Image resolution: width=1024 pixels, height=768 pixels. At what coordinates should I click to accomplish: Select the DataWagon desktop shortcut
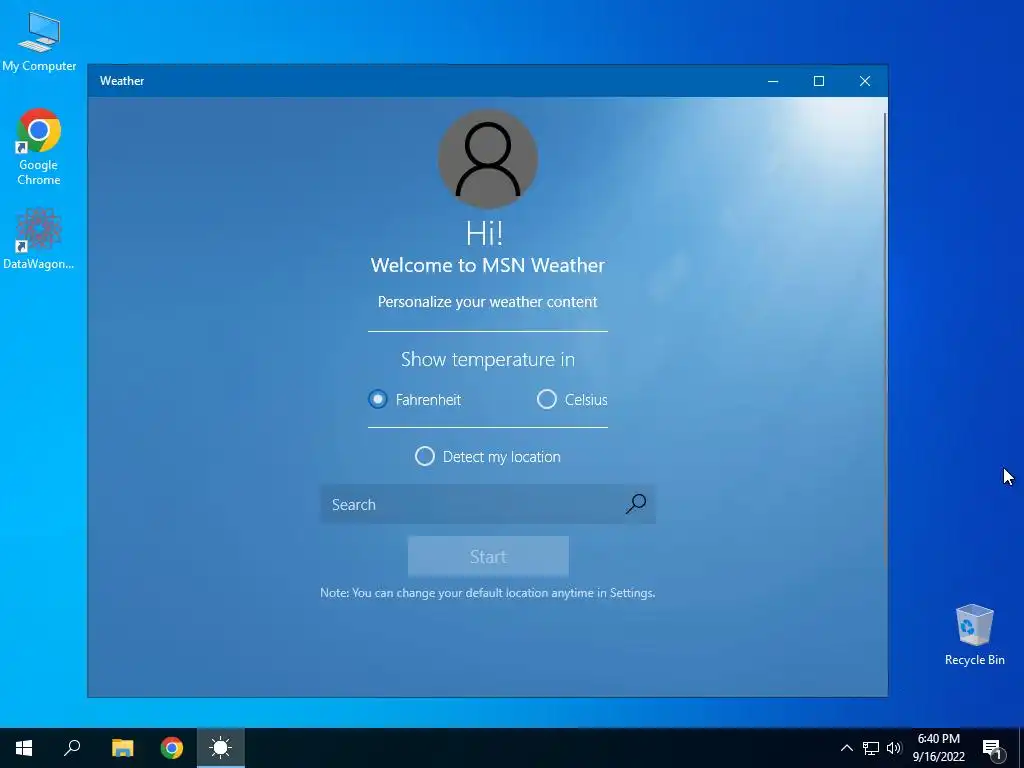39,238
